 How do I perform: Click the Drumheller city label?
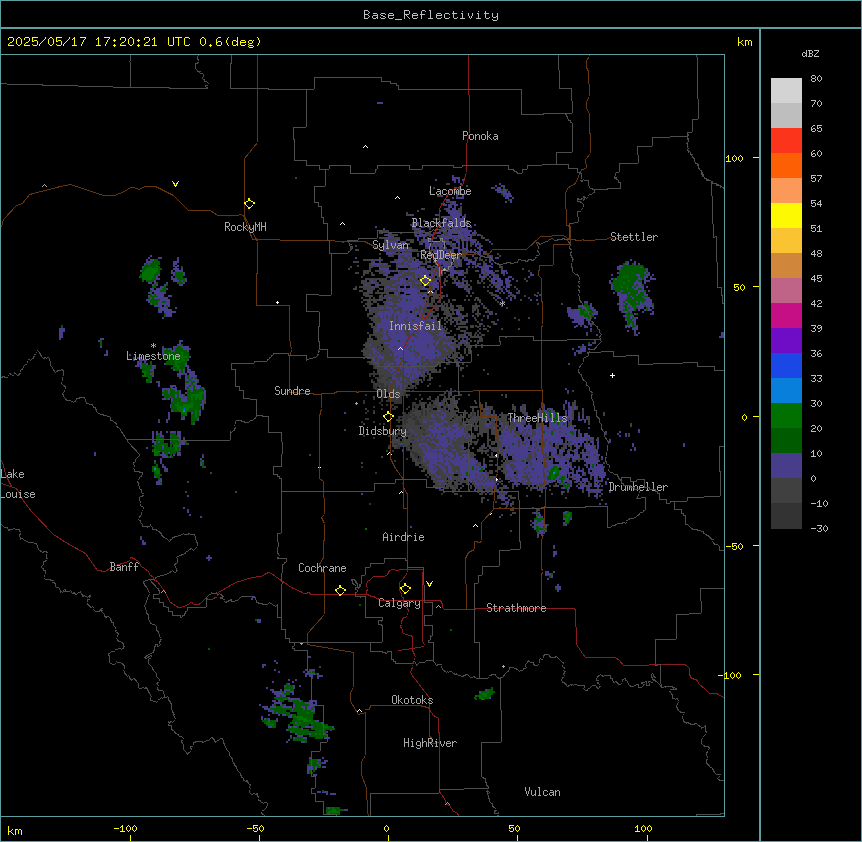(x=638, y=487)
